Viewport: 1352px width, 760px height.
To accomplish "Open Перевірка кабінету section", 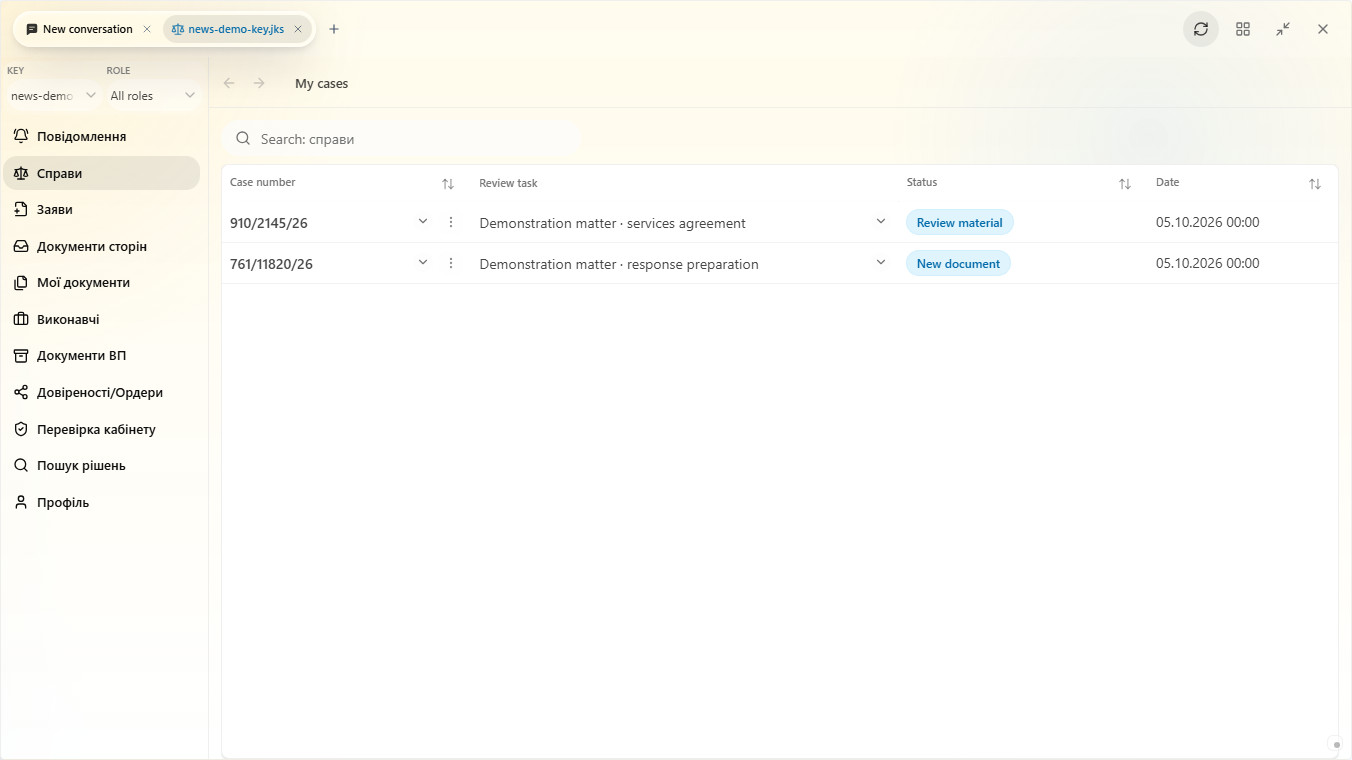I will click(x=102, y=430).
